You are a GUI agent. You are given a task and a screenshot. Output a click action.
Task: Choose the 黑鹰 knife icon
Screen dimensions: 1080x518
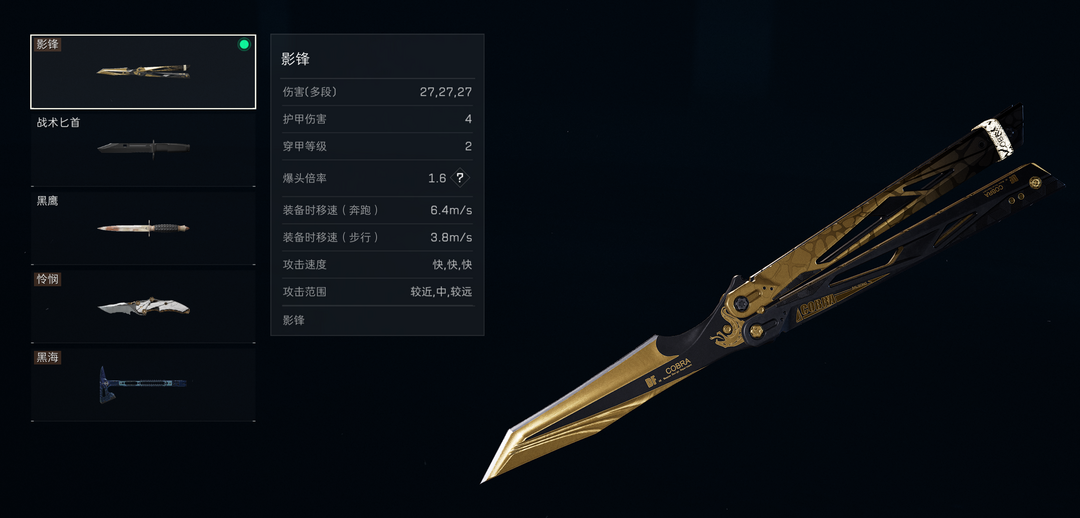pyautogui.click(x=143, y=227)
